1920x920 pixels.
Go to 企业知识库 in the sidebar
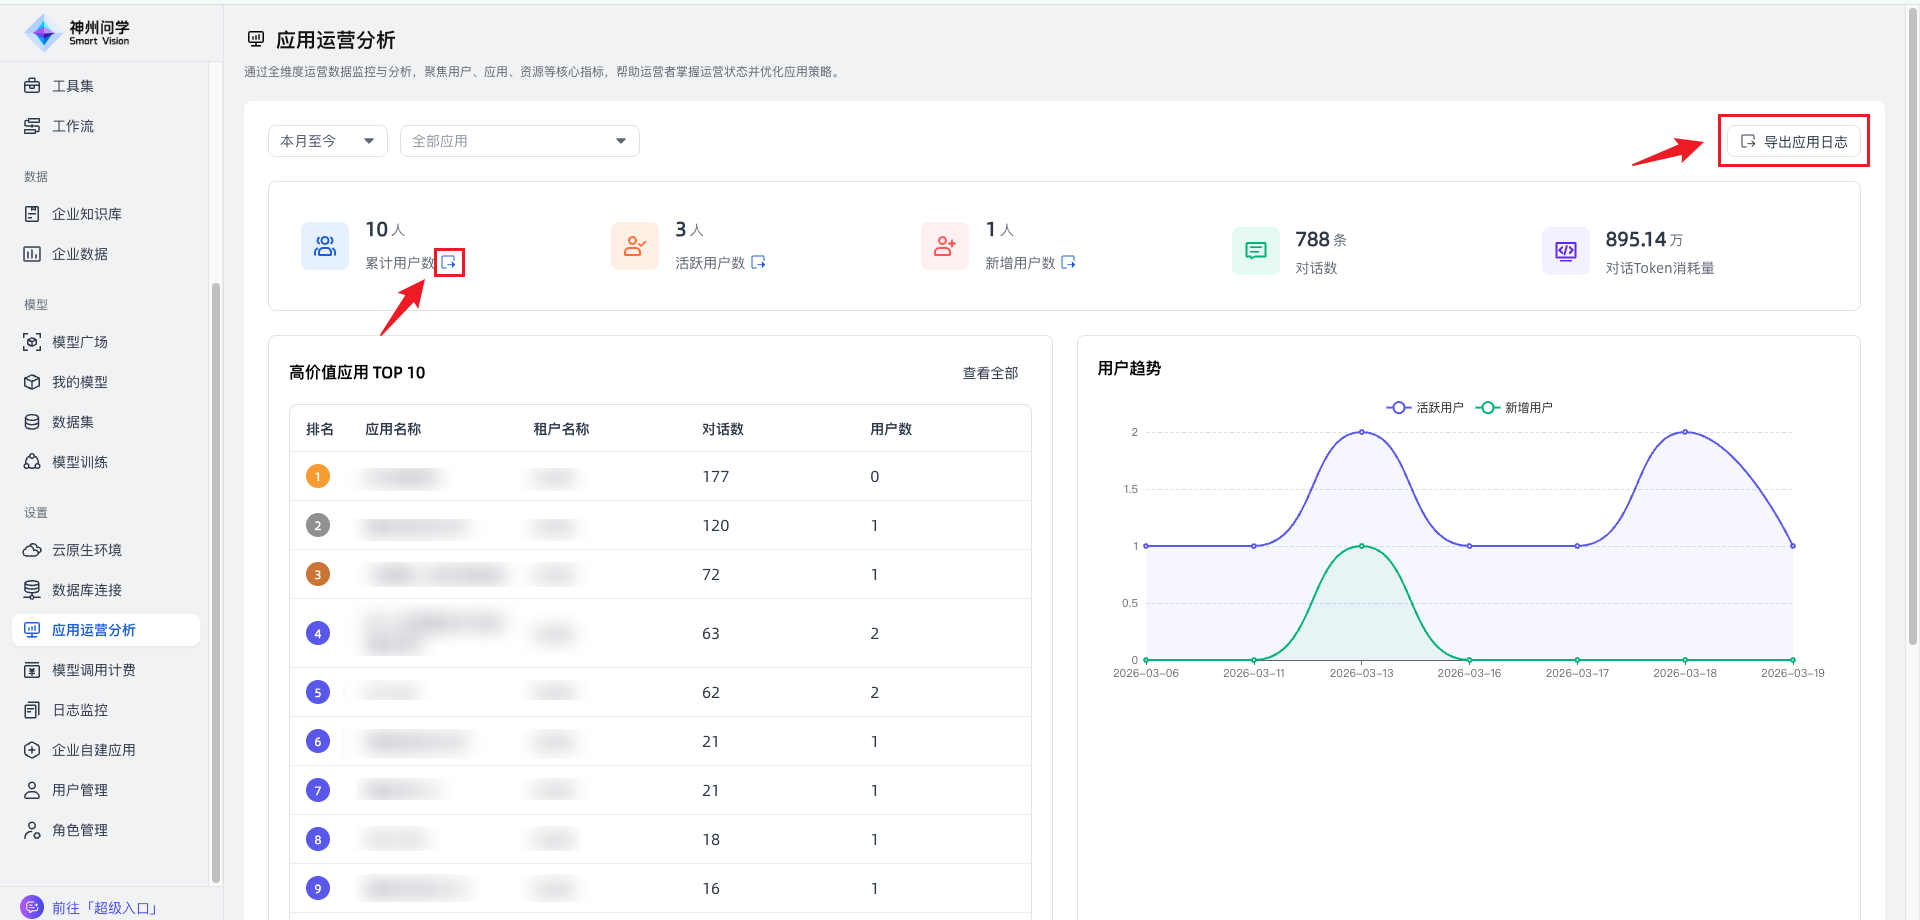click(87, 214)
